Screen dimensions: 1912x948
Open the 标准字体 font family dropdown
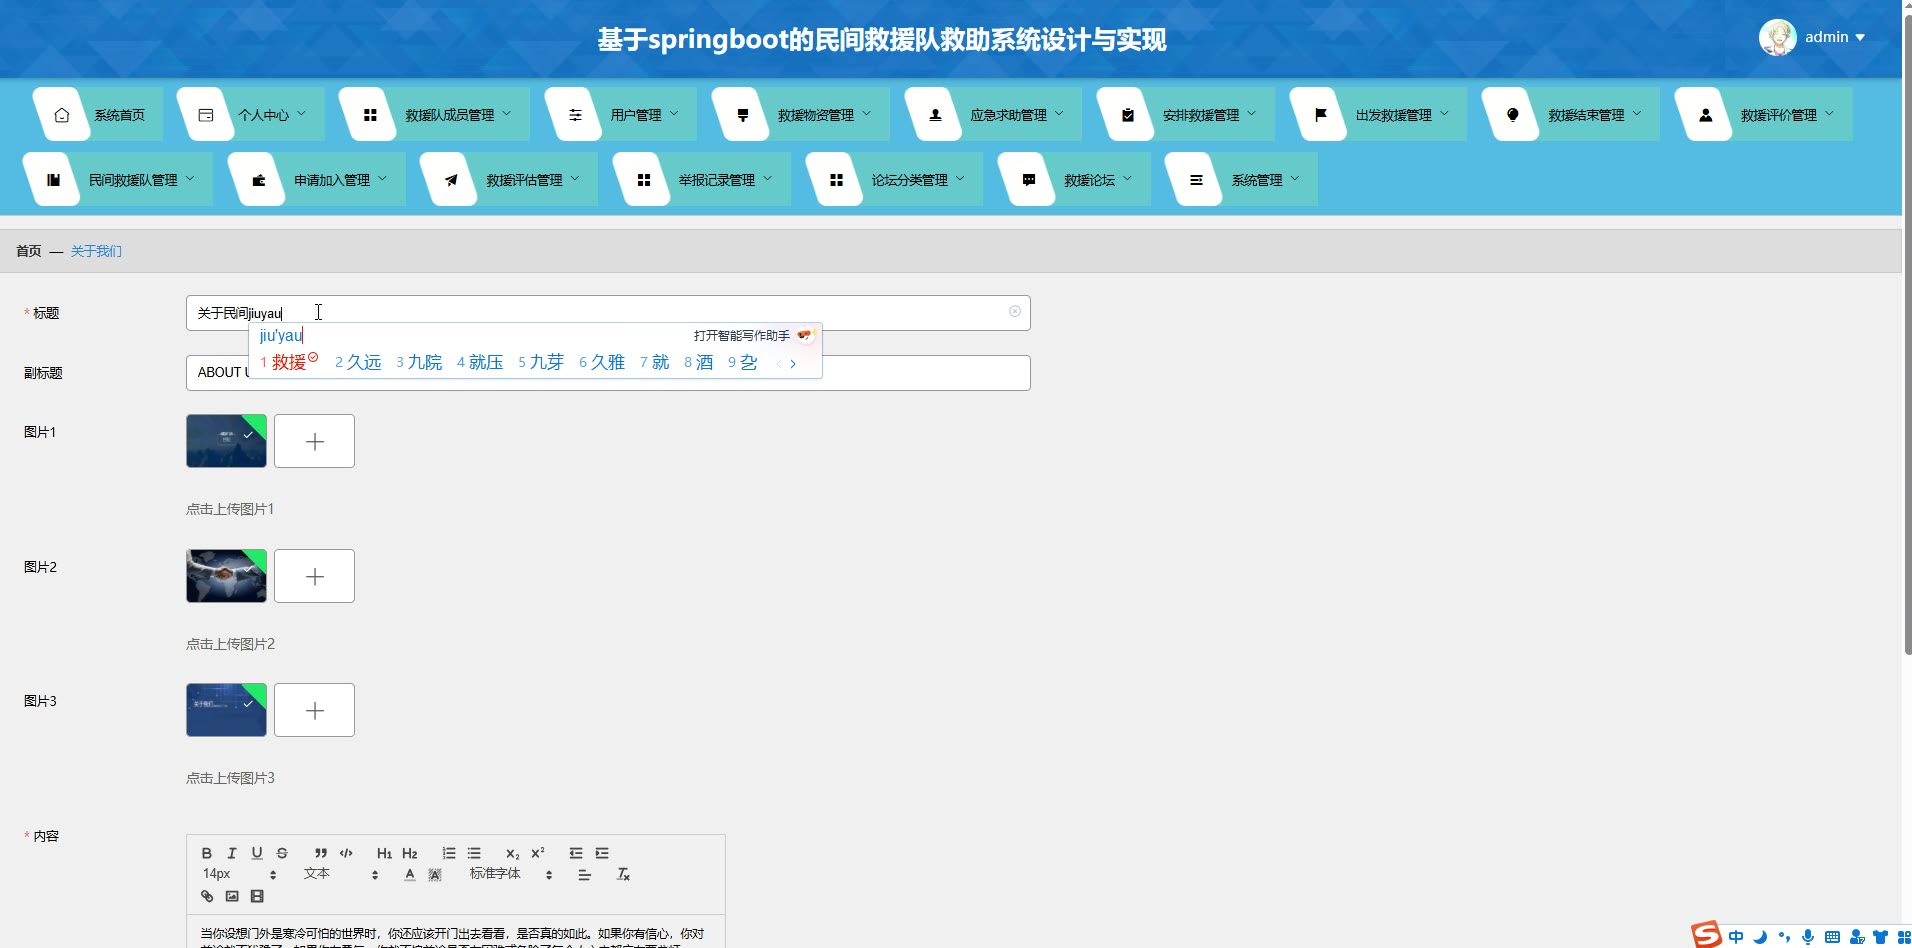point(511,874)
